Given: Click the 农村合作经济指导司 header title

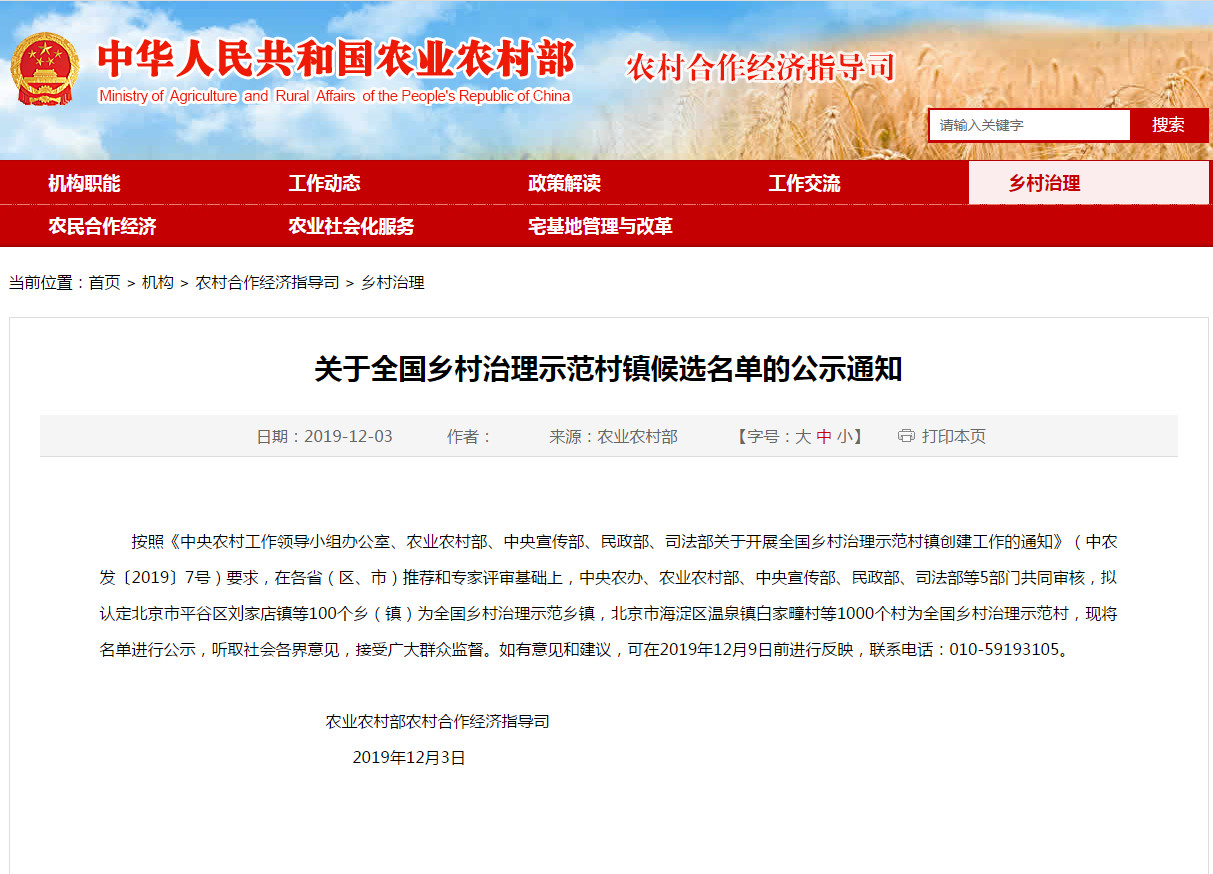Looking at the screenshot, I should click(760, 67).
